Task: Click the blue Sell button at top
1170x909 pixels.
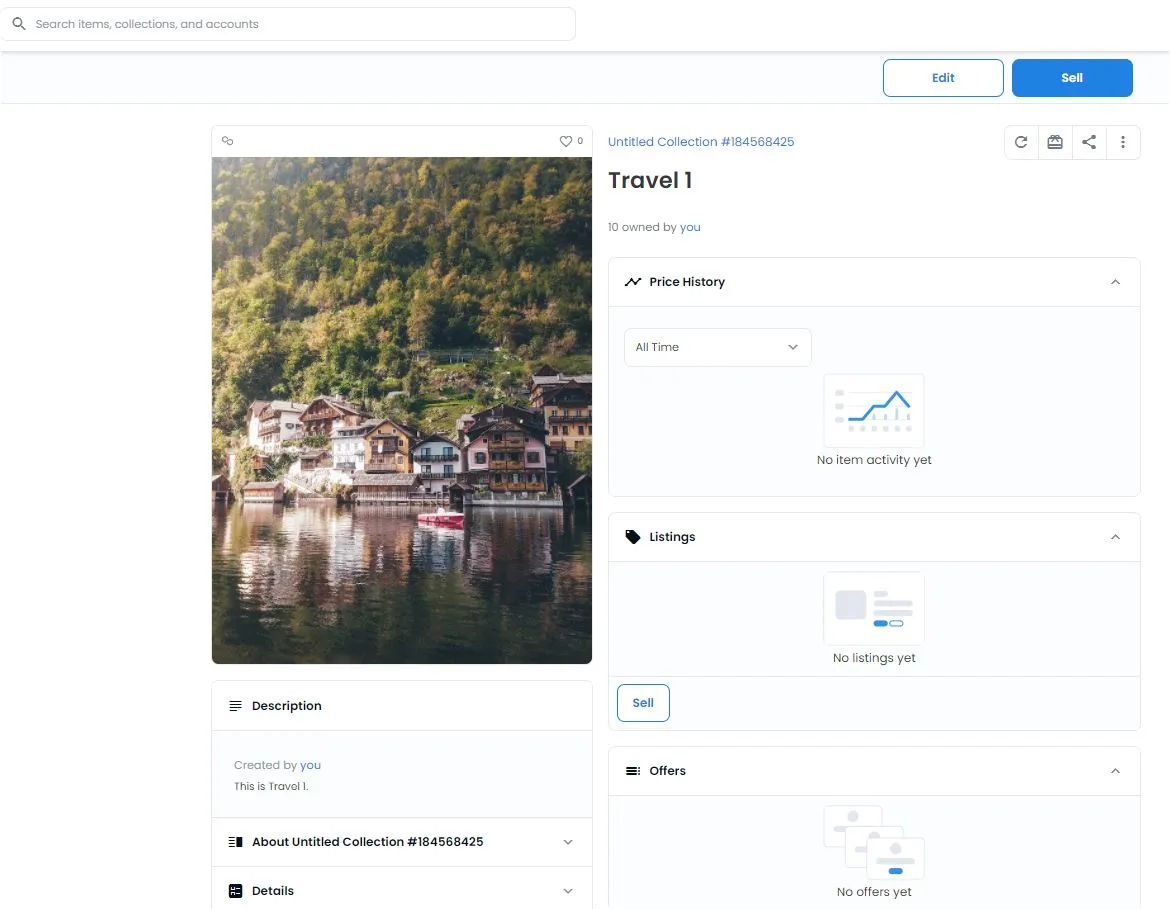Action: click(x=1071, y=78)
